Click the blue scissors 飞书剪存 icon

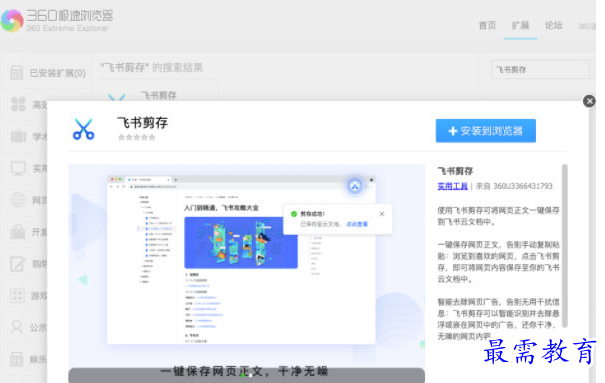(83, 129)
